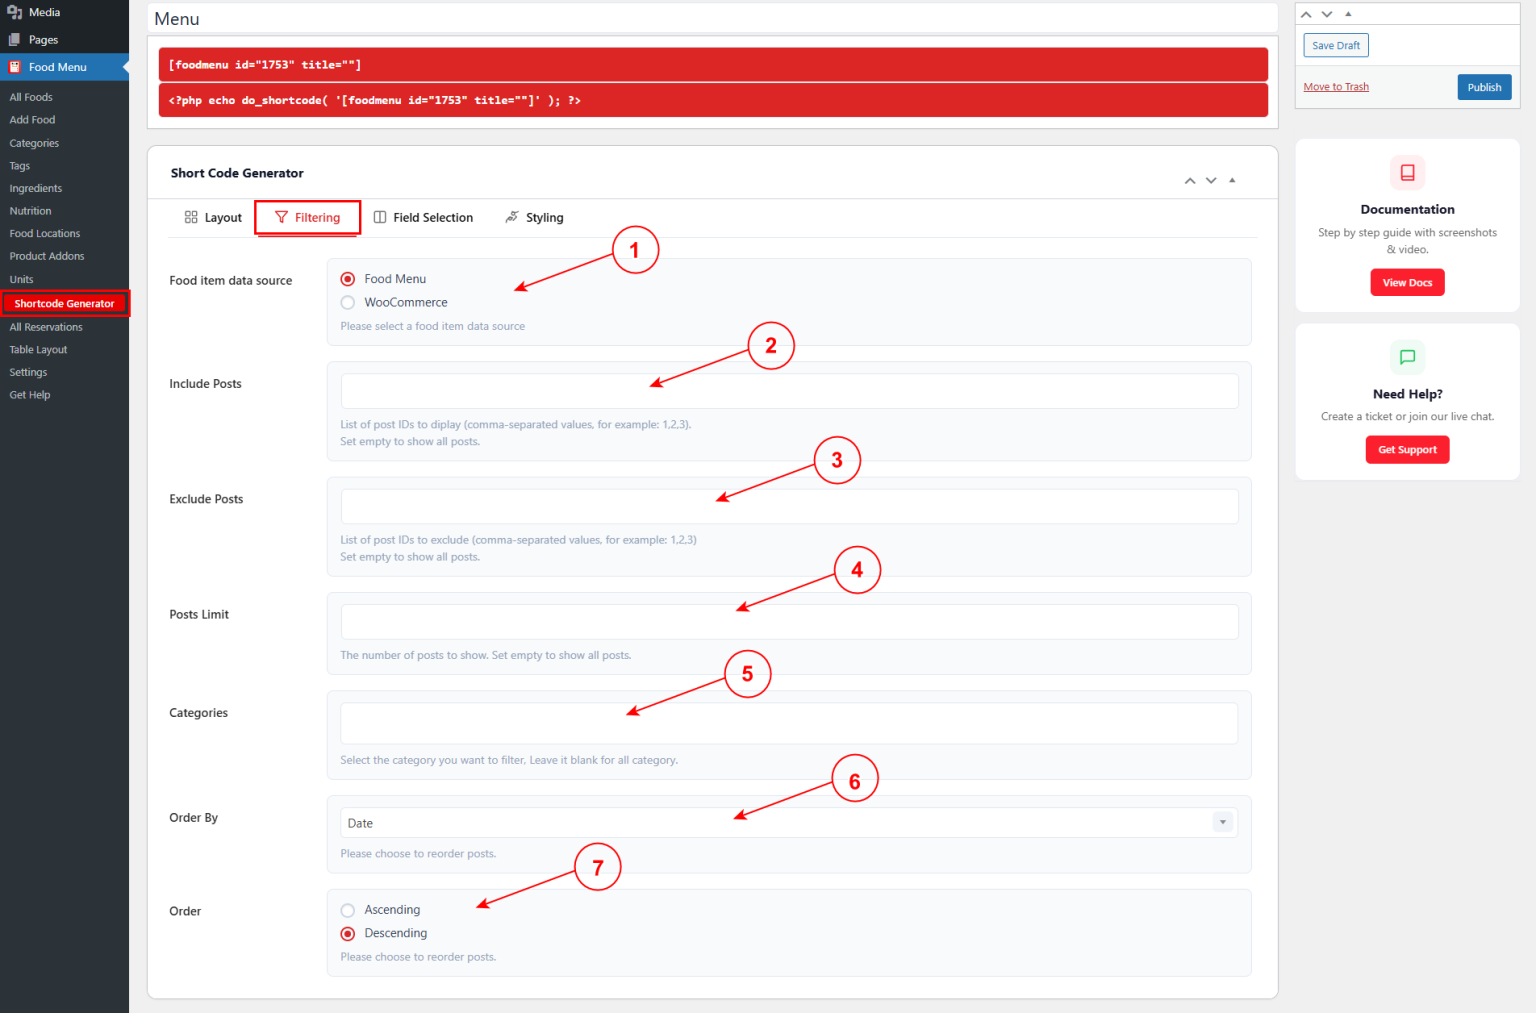Click the View Docs button
Screen dimensions: 1536x1013
coord(1407,283)
